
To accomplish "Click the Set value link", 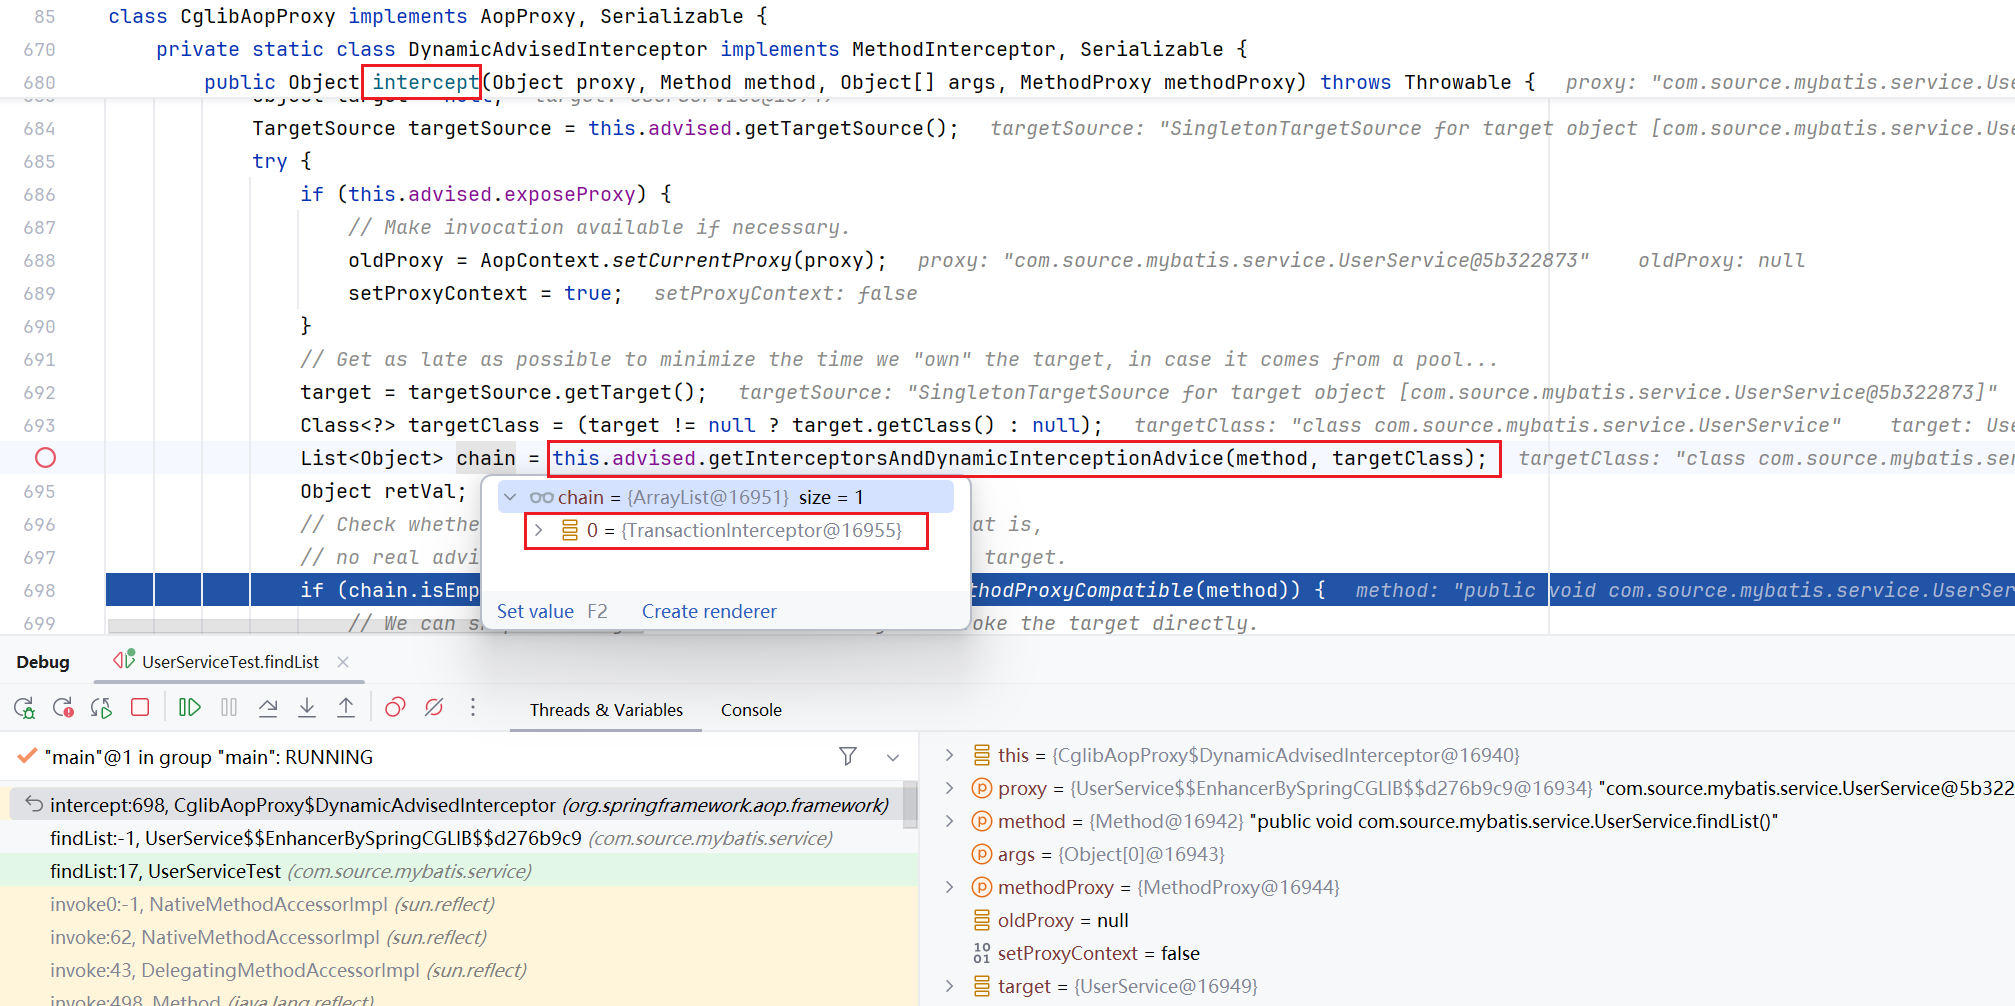I will [x=535, y=611].
